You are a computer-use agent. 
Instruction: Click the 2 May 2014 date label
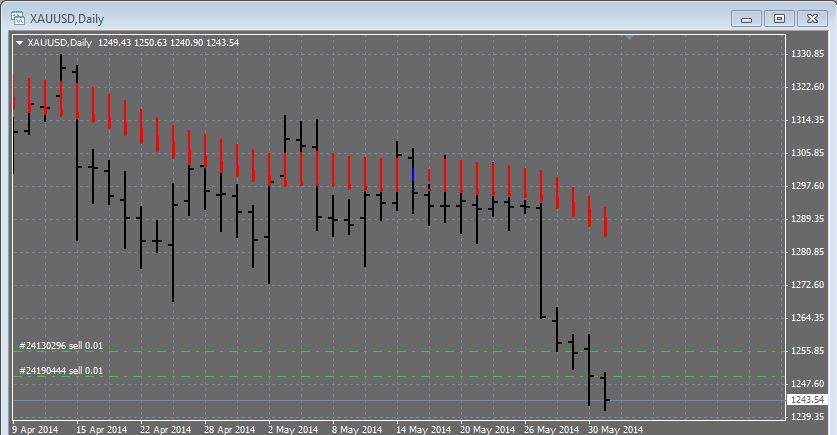click(293, 429)
